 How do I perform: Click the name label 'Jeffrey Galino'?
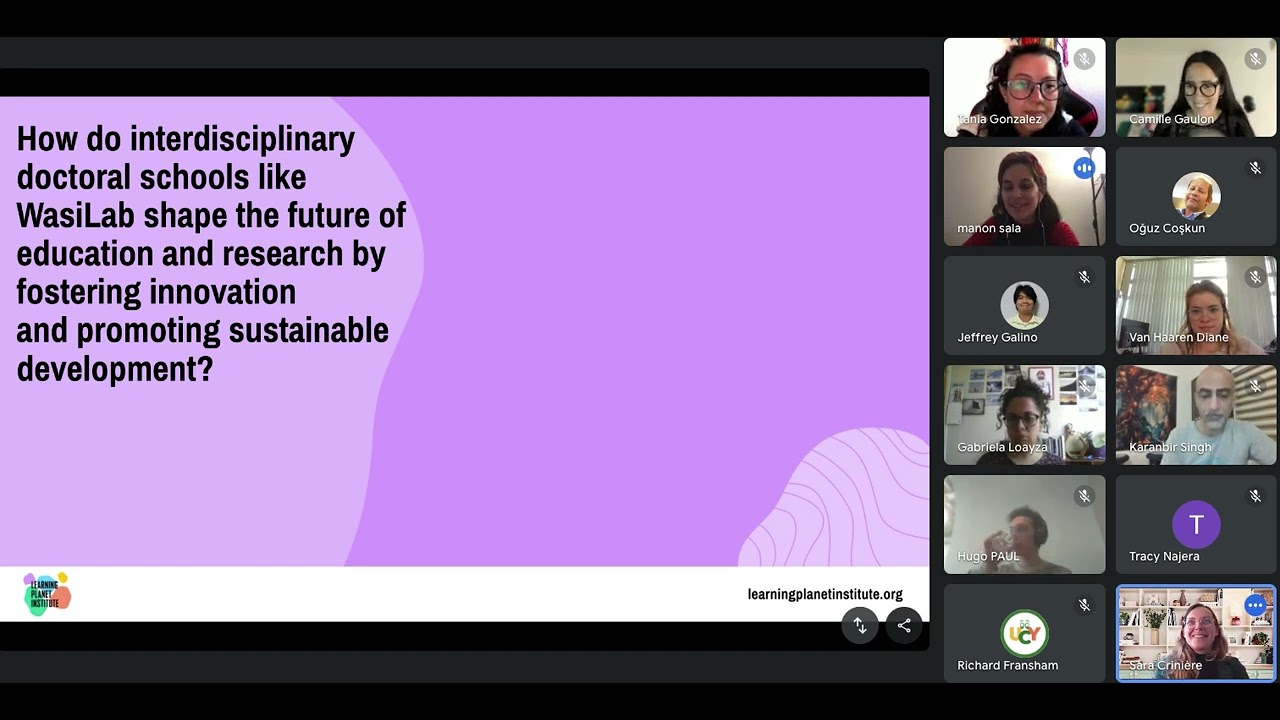tap(997, 337)
